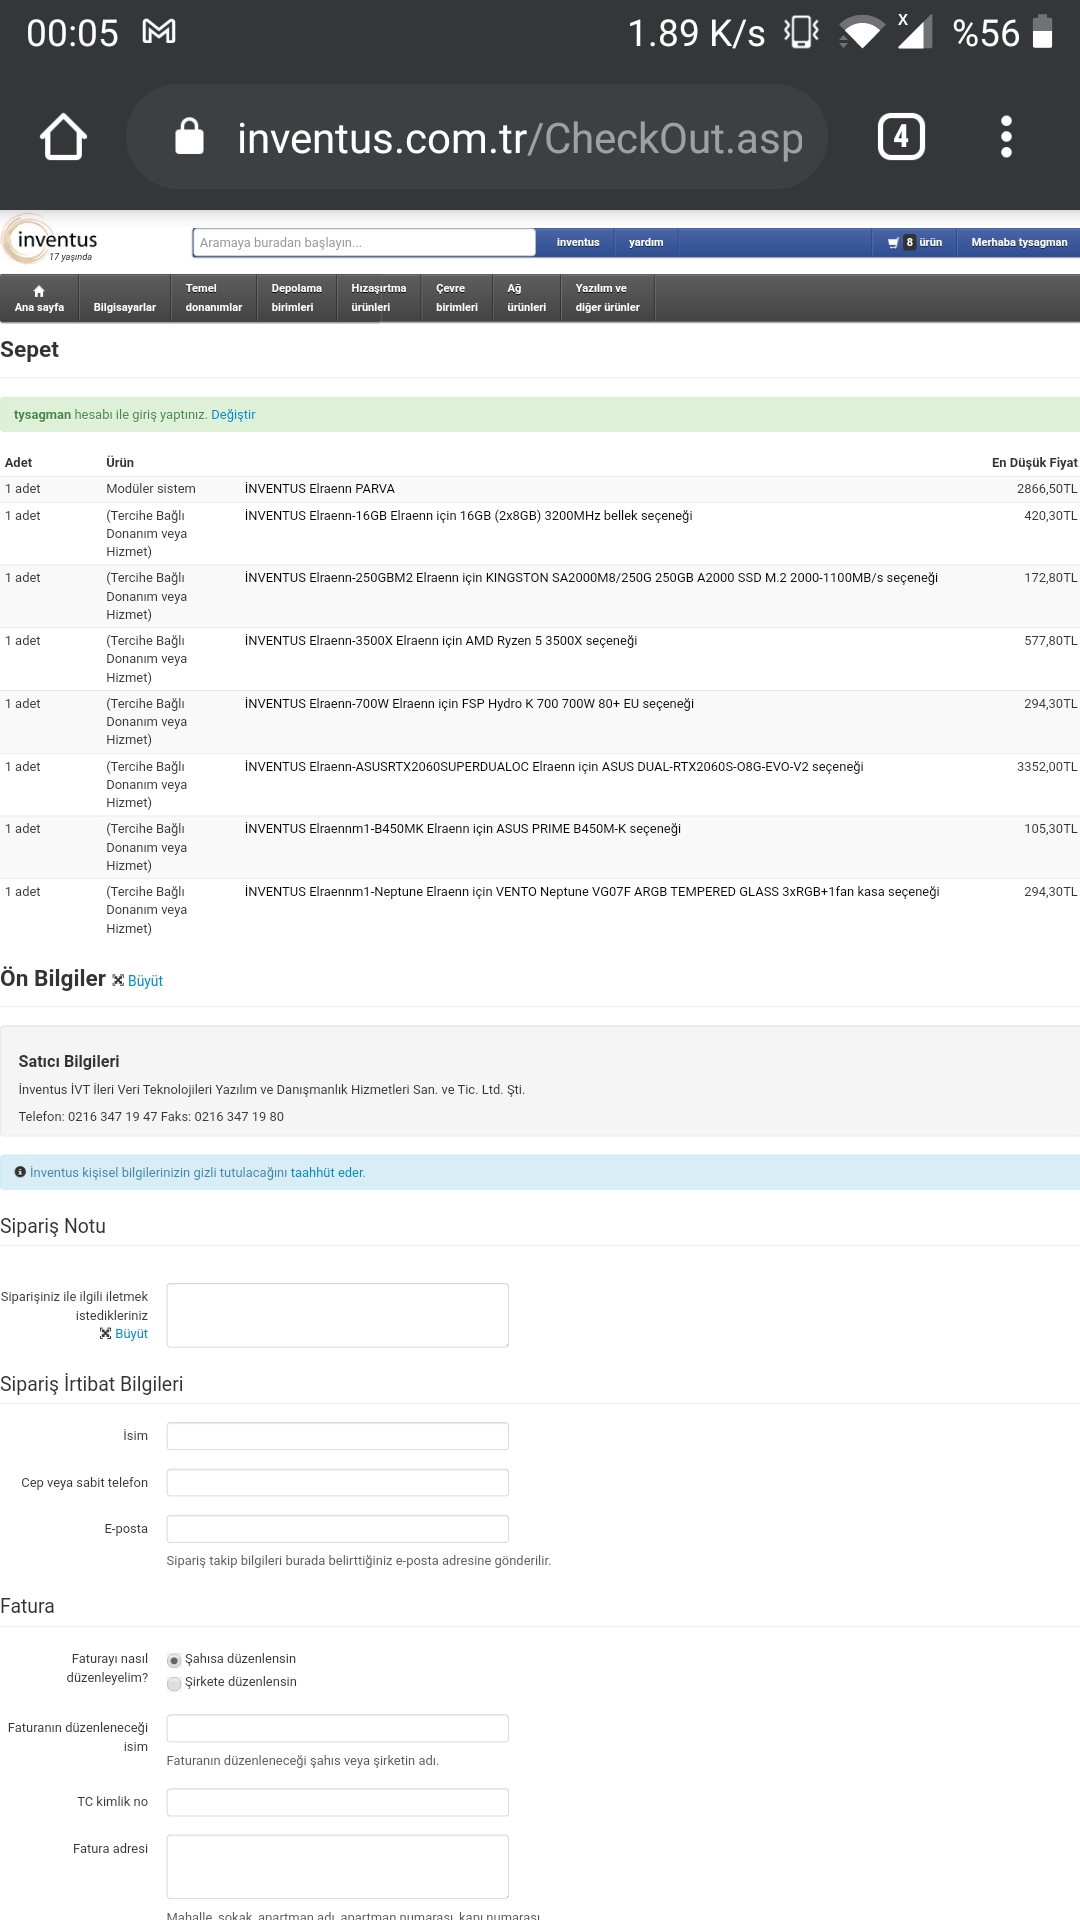Select the AMD Ryzen 5 3500X row
Screen dimensions: 1080x1920
(x=540, y=659)
